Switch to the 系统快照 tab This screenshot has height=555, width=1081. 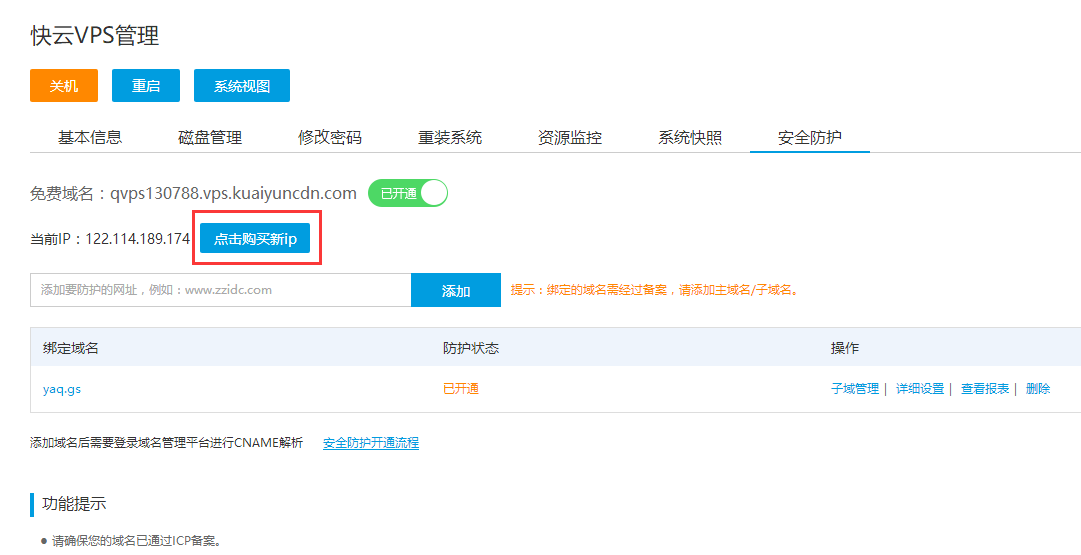(690, 138)
